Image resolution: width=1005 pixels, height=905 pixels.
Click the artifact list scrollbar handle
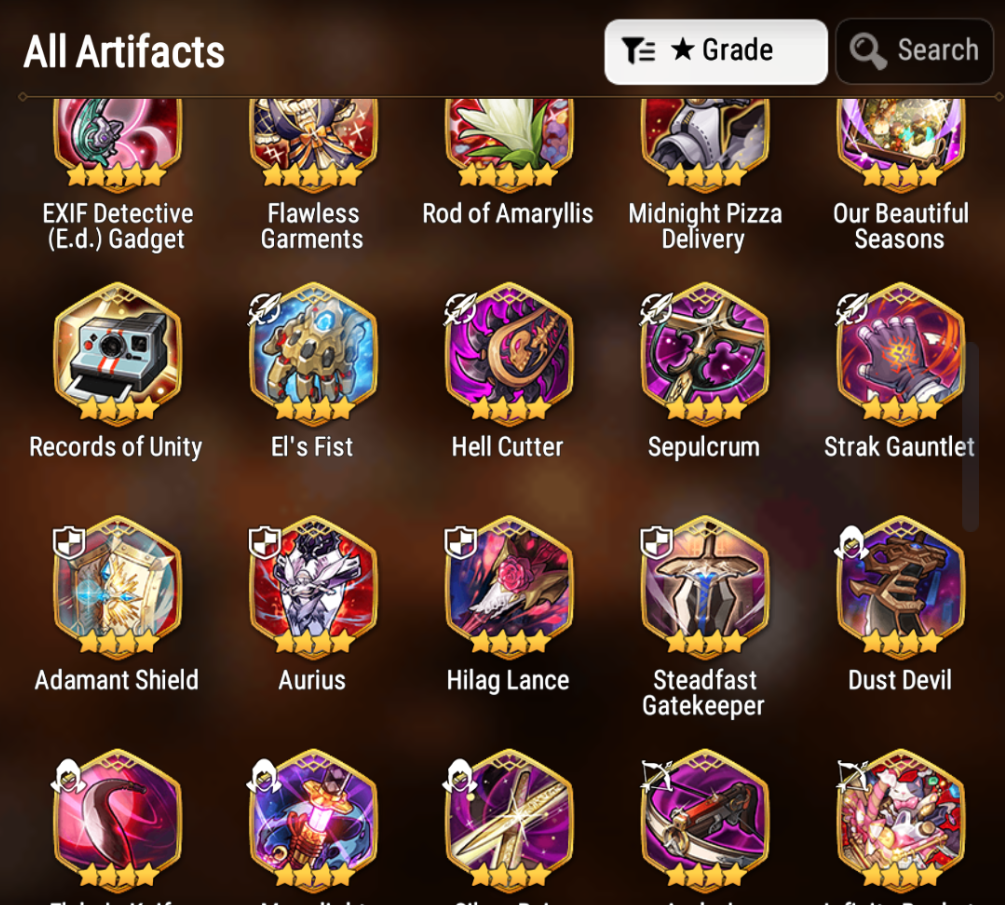click(x=971, y=436)
